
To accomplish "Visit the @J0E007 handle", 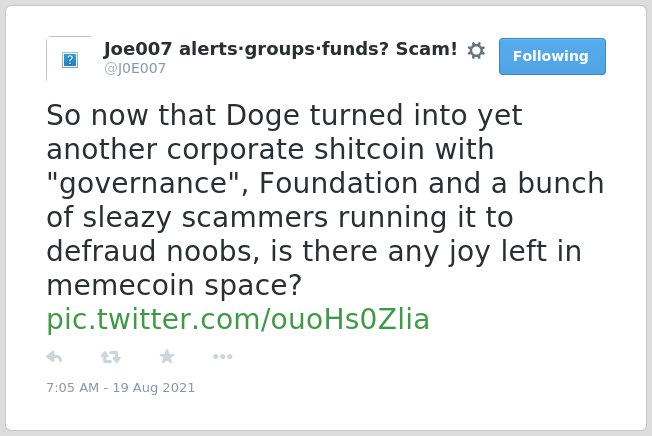I will coord(135,68).
